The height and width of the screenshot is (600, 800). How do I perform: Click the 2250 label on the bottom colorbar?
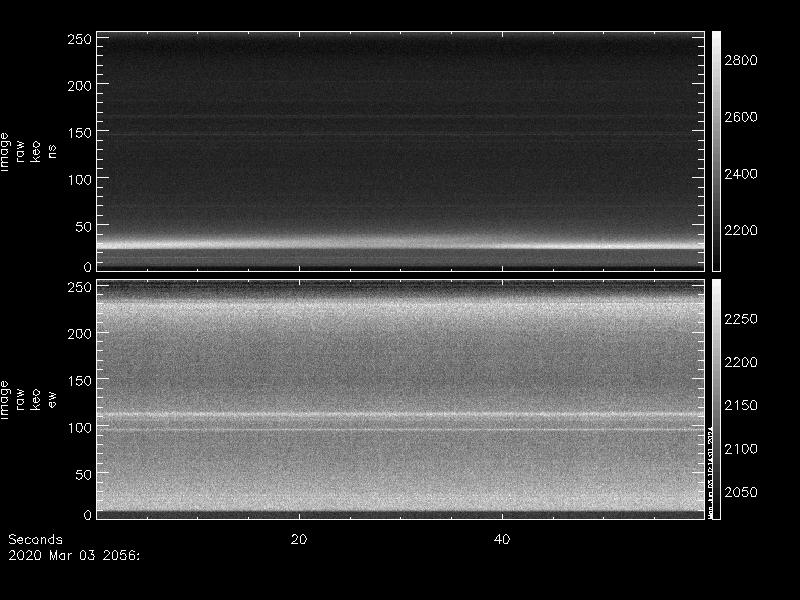click(741, 319)
